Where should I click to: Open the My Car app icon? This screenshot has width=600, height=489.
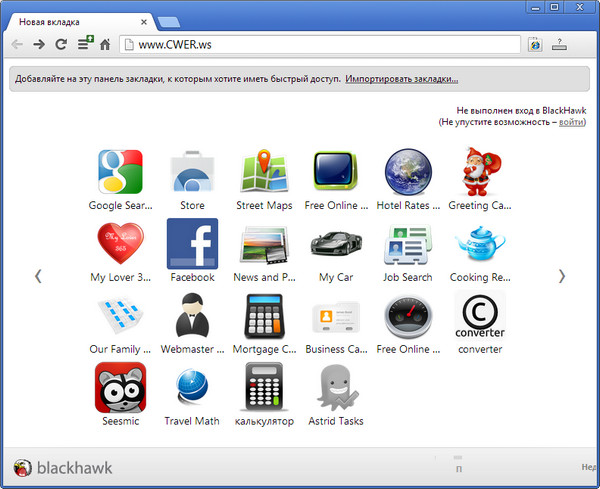tap(336, 244)
